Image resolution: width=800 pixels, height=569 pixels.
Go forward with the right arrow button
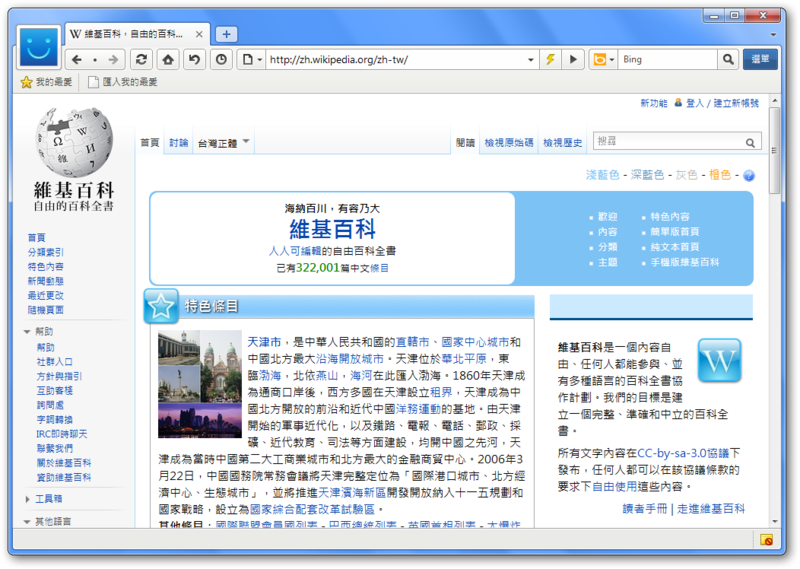click(113, 60)
